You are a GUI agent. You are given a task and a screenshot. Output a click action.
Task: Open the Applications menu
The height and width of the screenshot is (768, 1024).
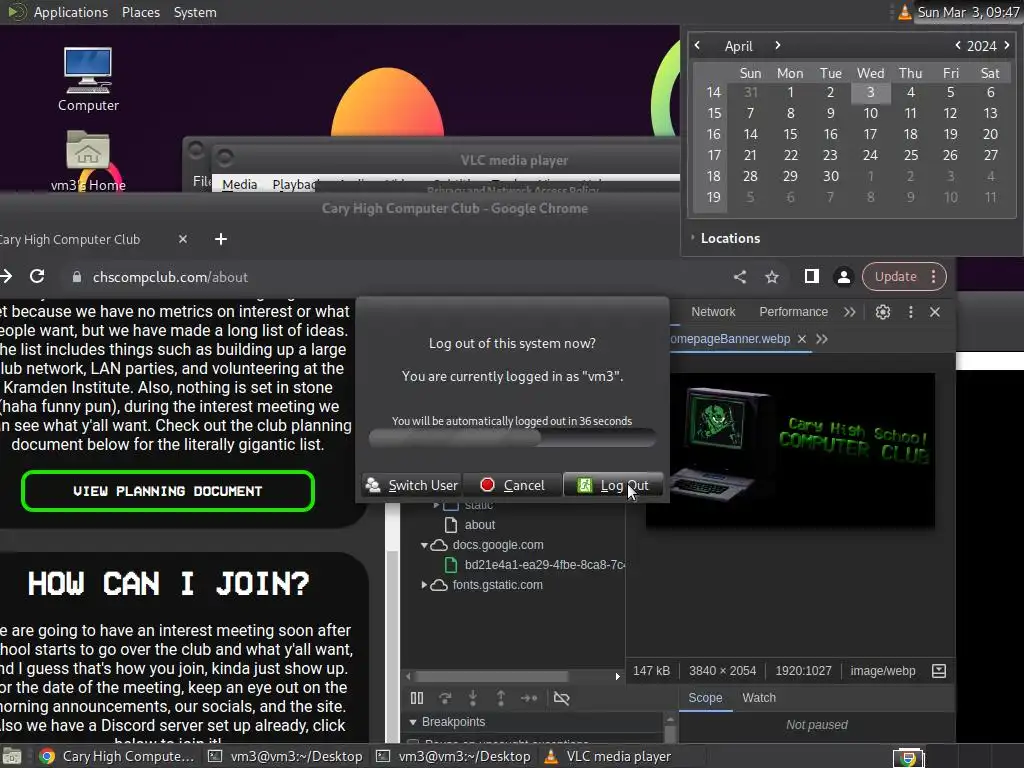click(x=71, y=12)
